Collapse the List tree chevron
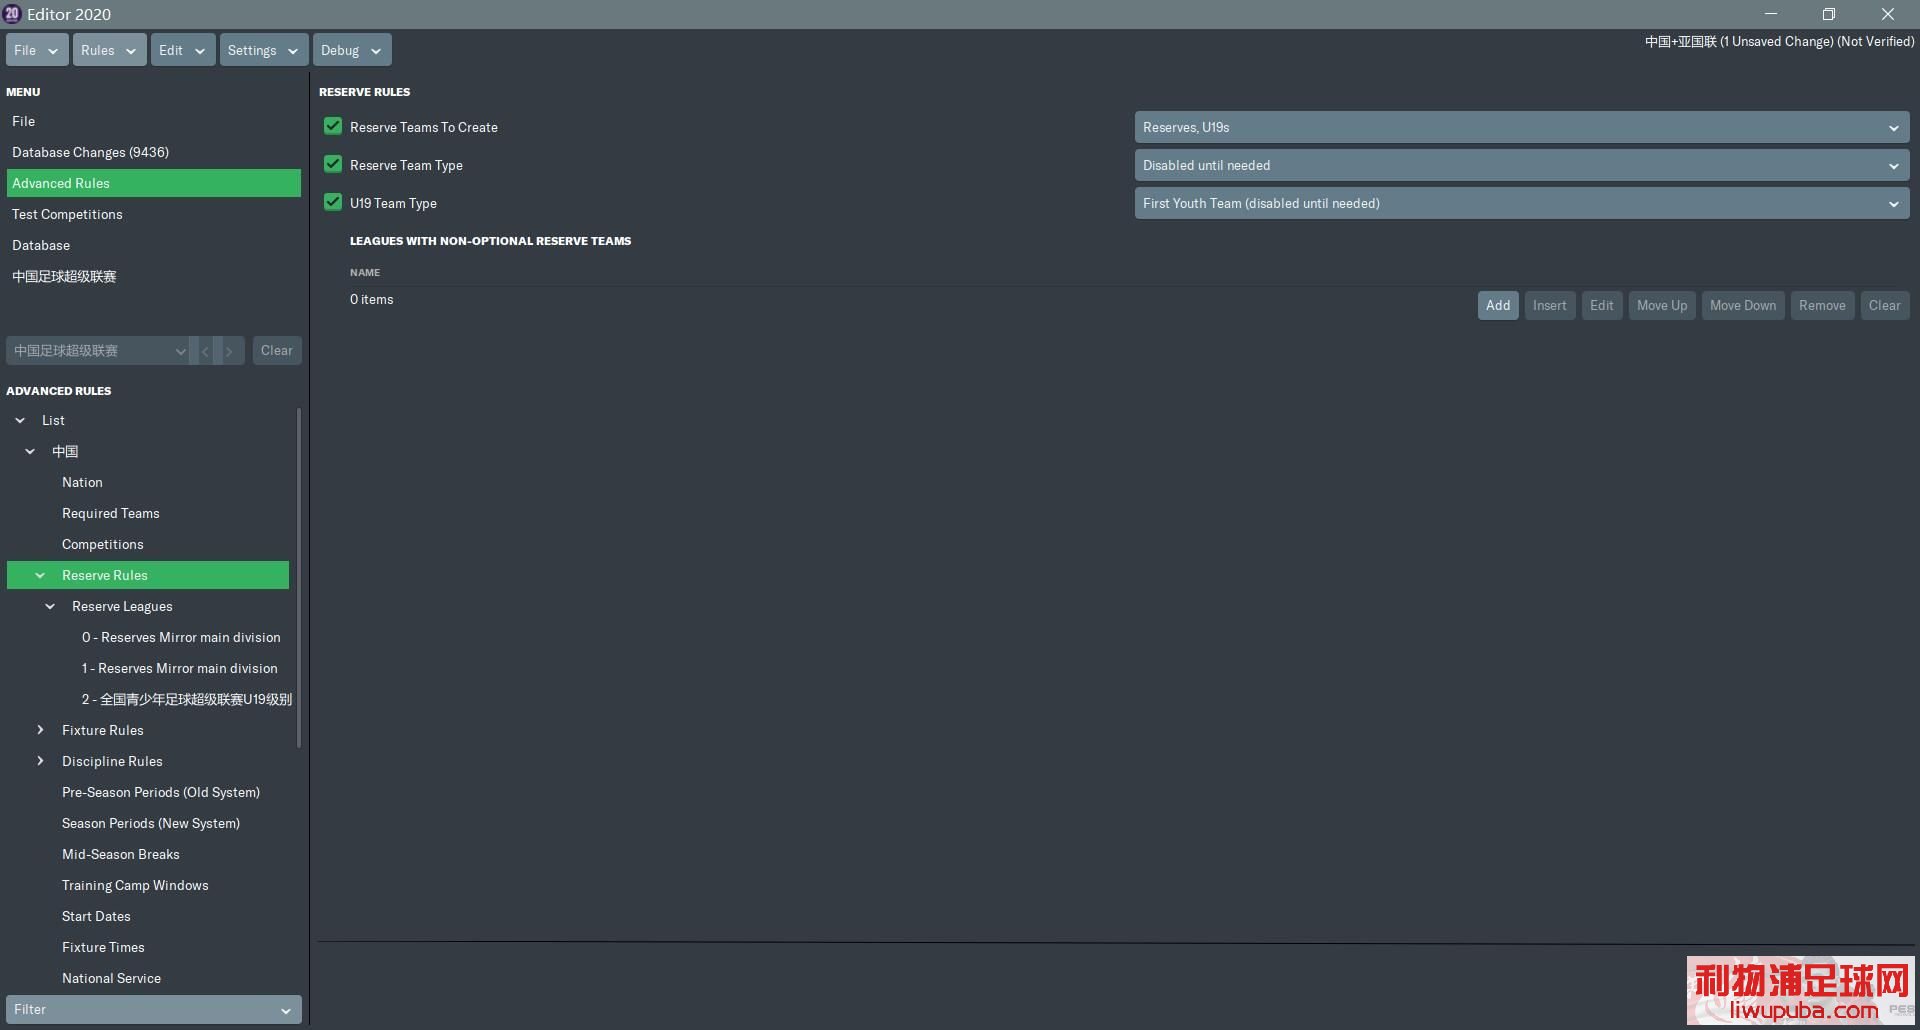1920x1030 pixels. [20, 421]
